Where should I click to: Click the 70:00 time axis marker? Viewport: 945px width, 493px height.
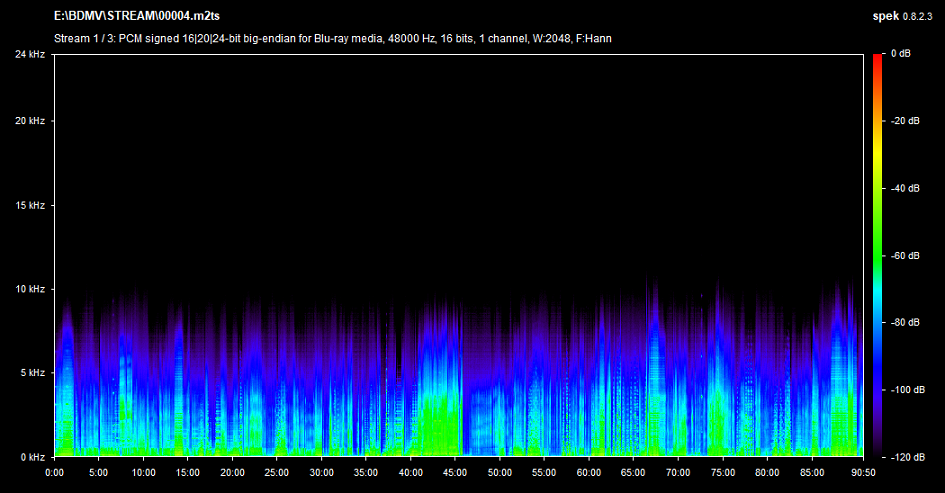tap(678, 472)
